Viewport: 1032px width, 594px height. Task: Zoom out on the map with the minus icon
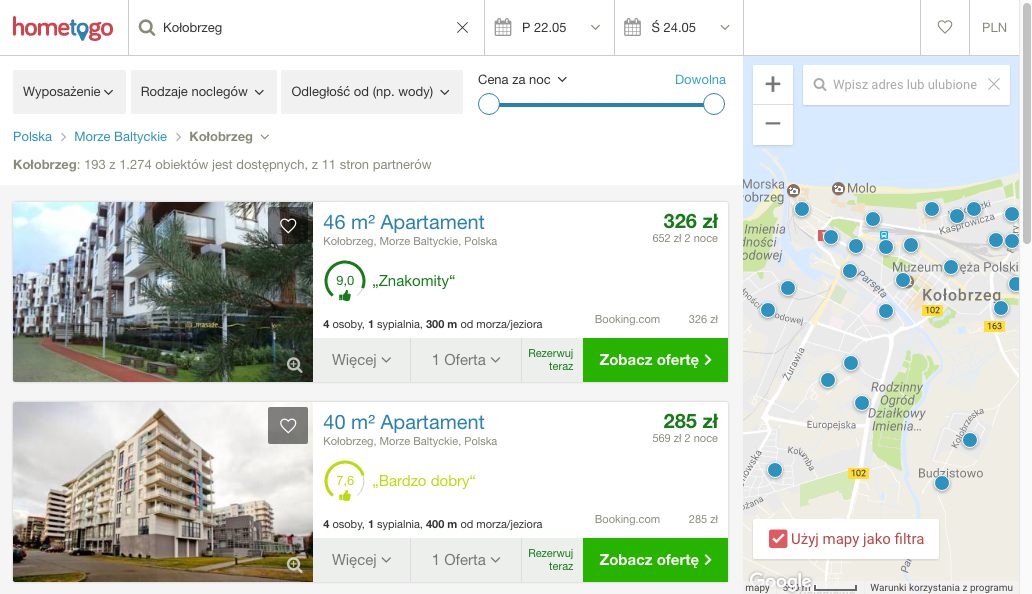tap(772, 124)
